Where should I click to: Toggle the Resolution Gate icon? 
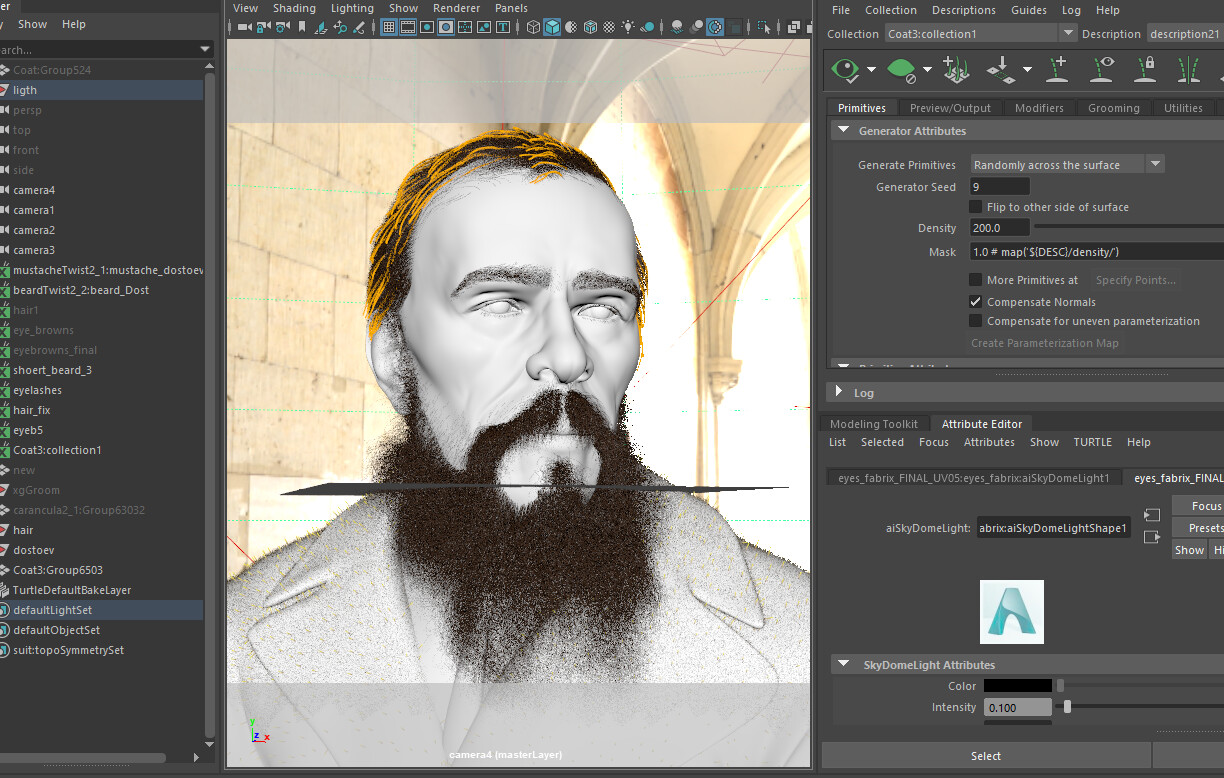427,27
